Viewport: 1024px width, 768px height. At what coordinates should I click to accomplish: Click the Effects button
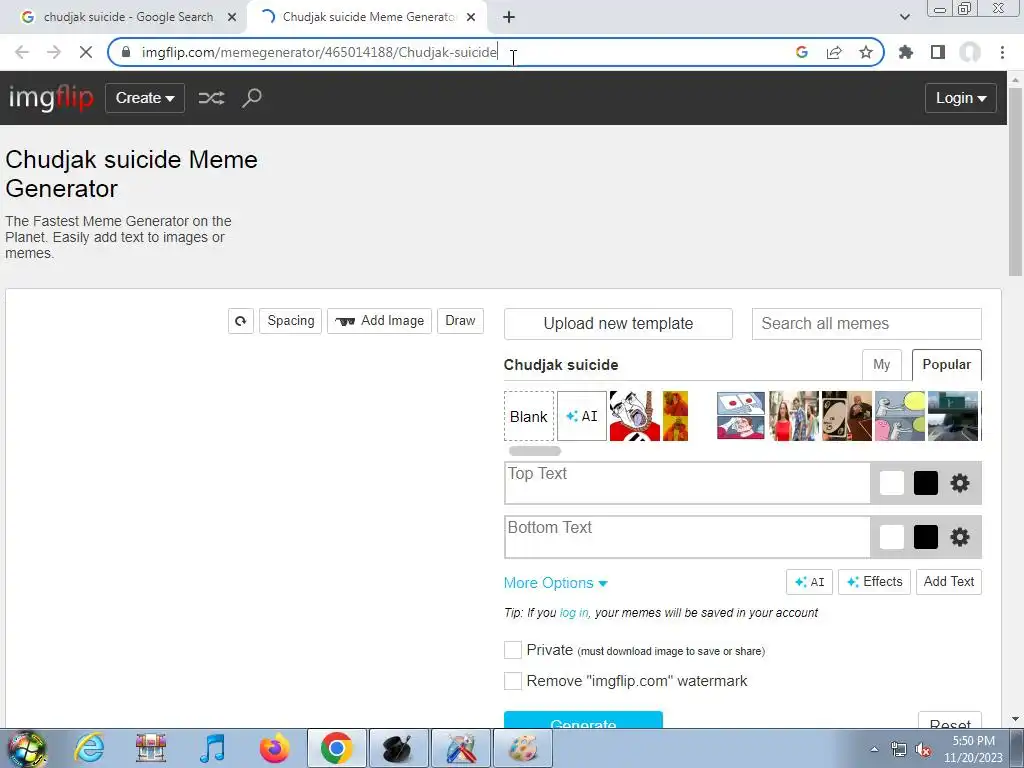(874, 582)
